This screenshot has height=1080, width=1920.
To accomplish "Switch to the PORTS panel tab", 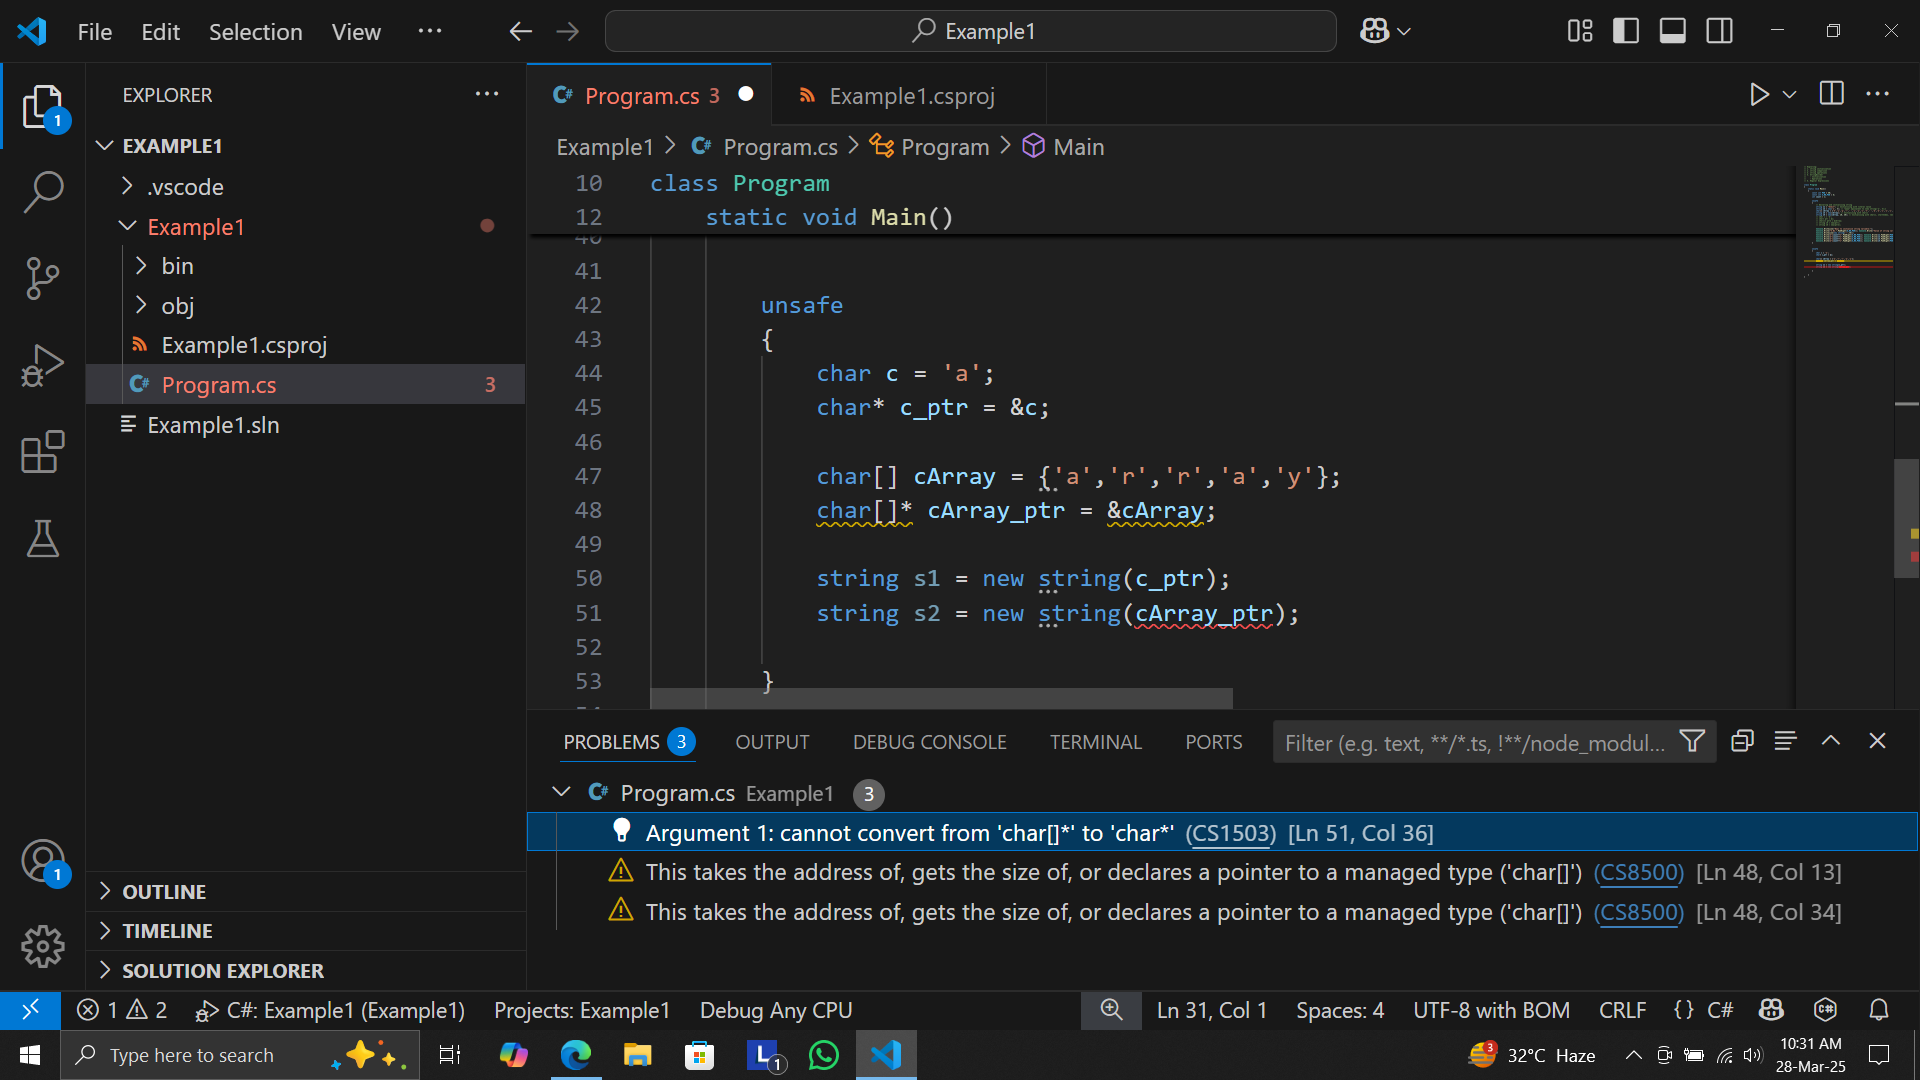I will (1213, 742).
